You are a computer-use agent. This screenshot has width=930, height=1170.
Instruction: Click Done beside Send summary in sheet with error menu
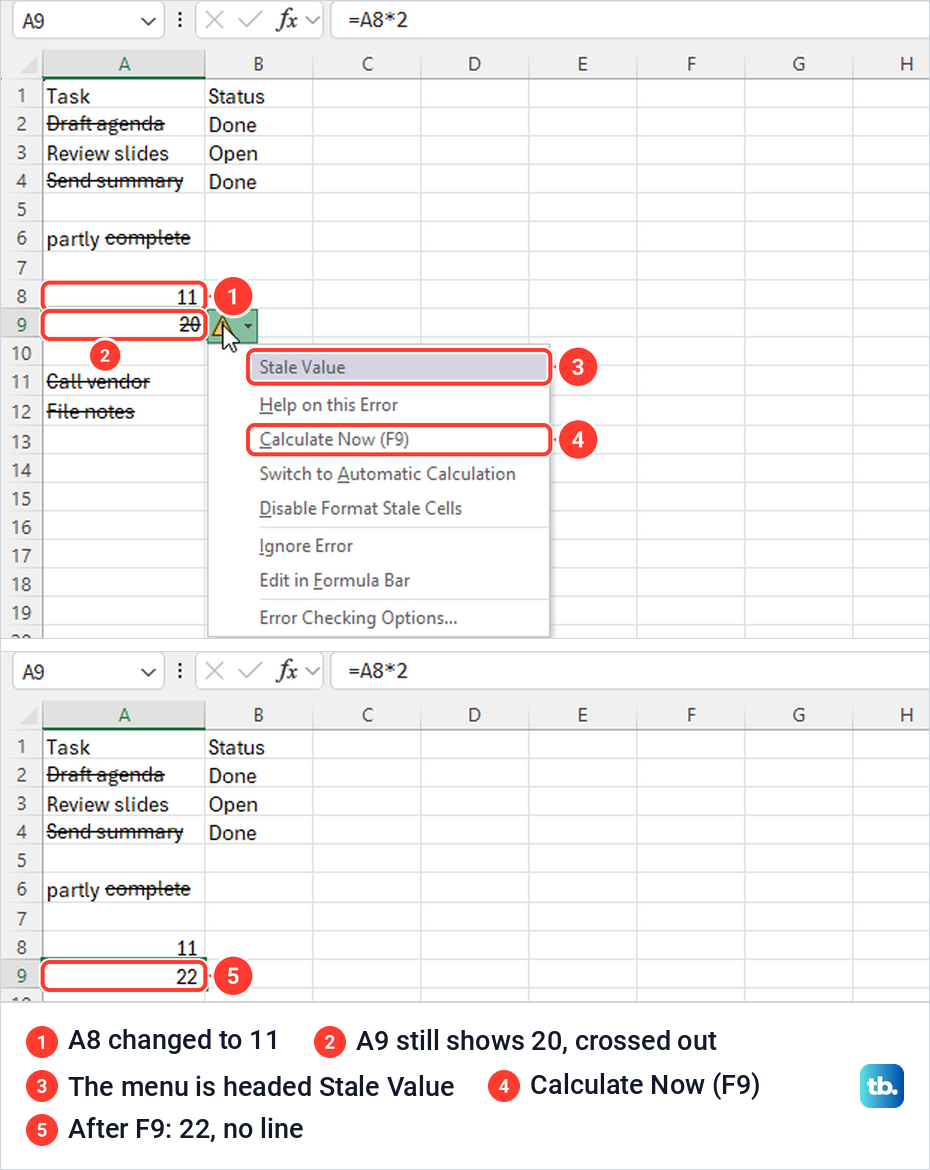(259, 181)
